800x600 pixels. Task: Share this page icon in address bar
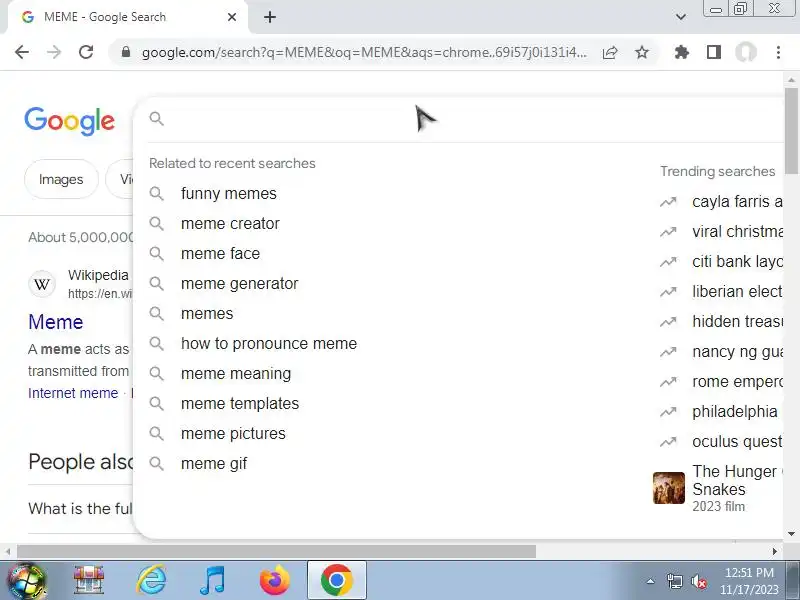point(610,52)
